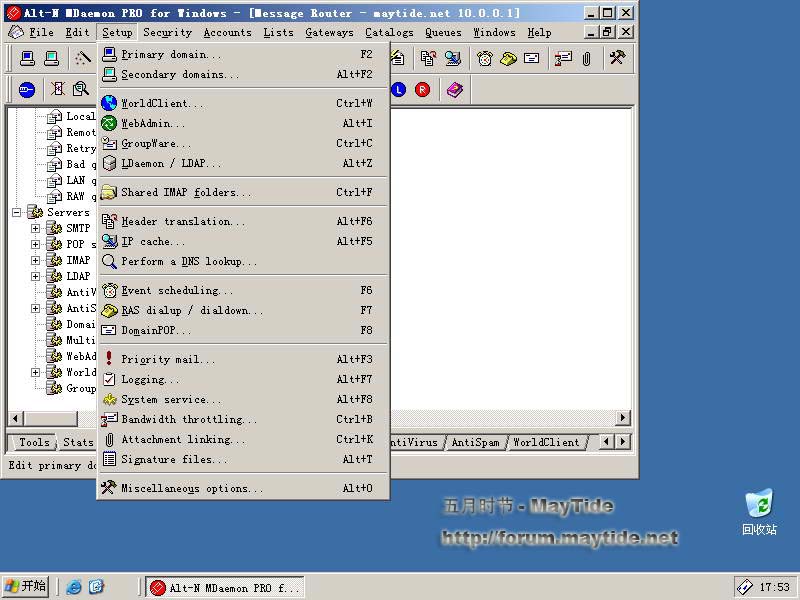This screenshot has width=800, height=600.
Task: Click the blue L circle toolbar icon
Action: tap(398, 90)
